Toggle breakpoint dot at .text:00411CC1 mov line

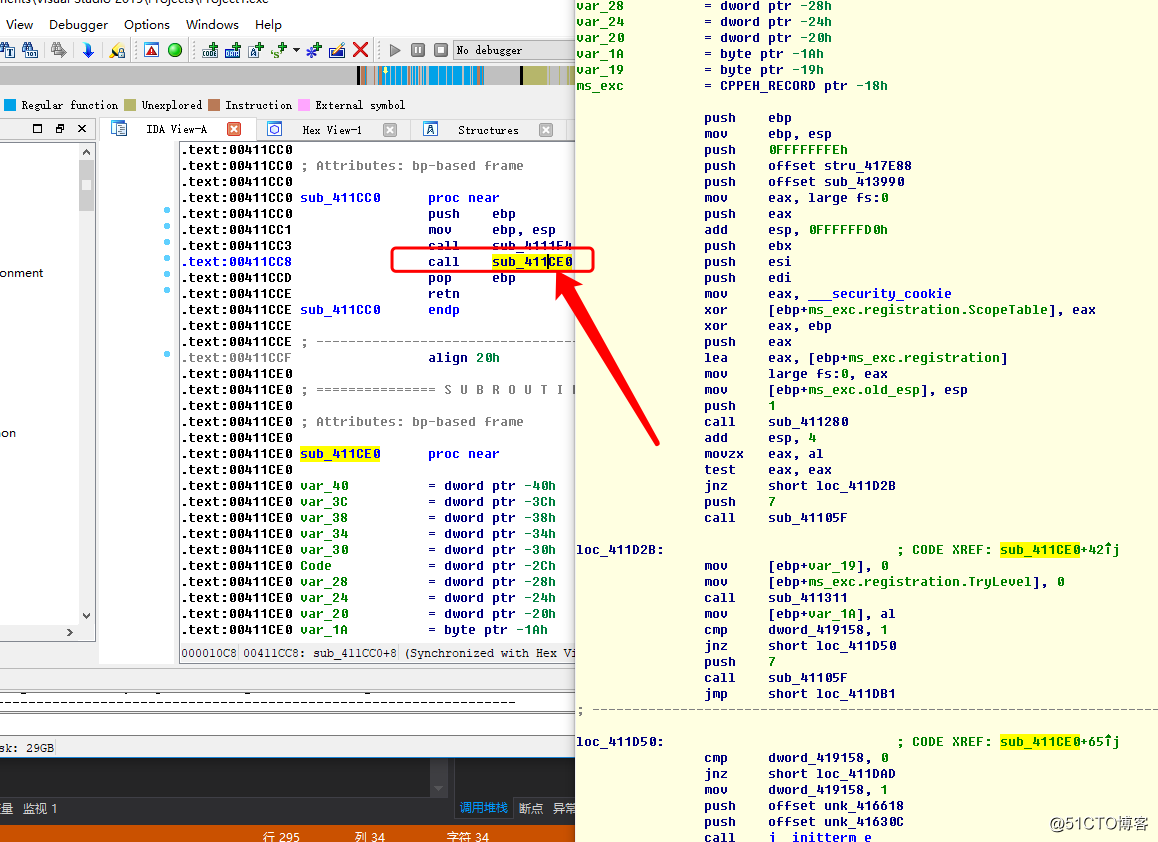click(x=167, y=226)
